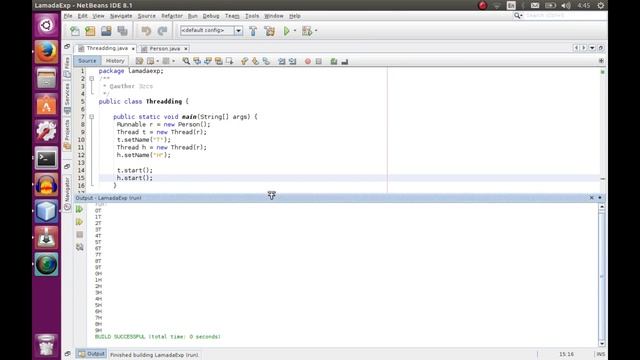Click the Save All toolbar icon
This screenshot has height=360, width=640.
click(122, 31)
